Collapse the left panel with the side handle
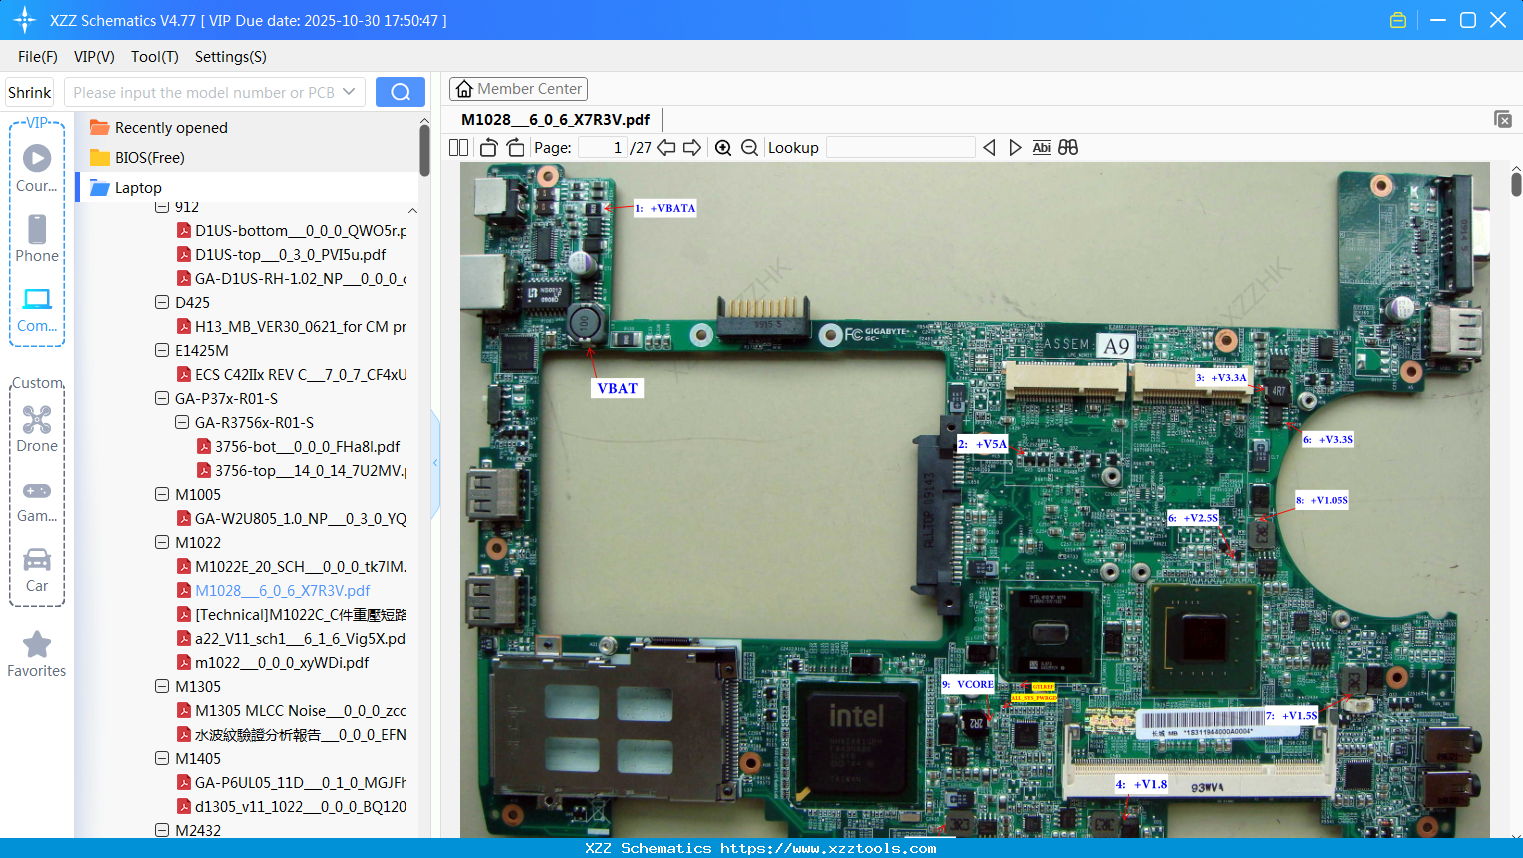Screen dimensions: 1523x858 [435, 463]
